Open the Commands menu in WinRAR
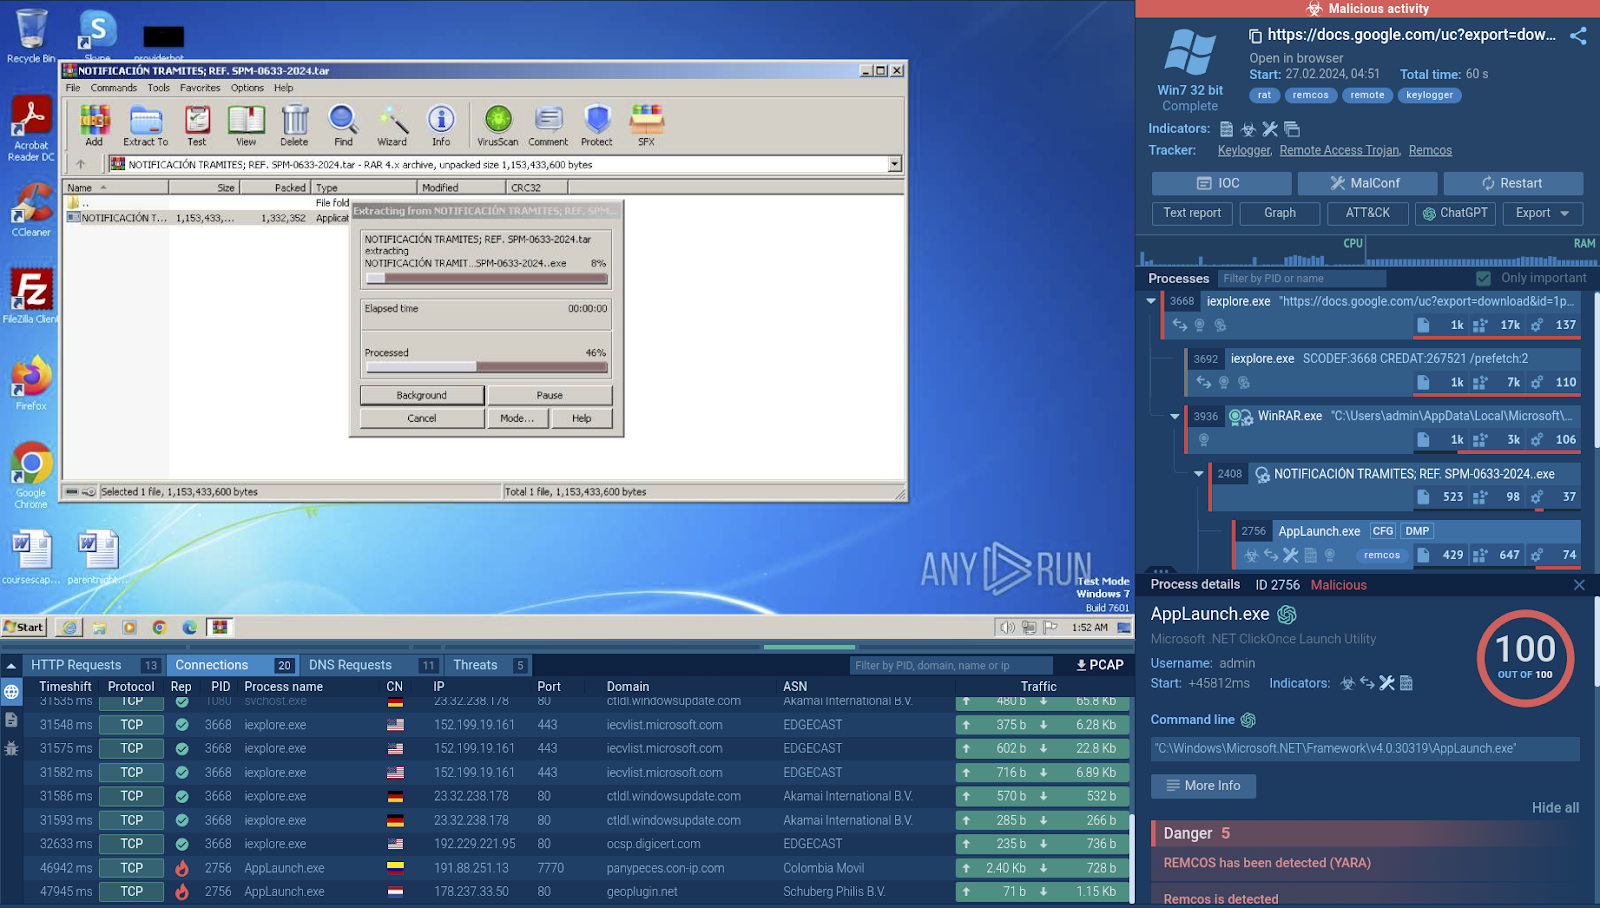 pos(113,88)
